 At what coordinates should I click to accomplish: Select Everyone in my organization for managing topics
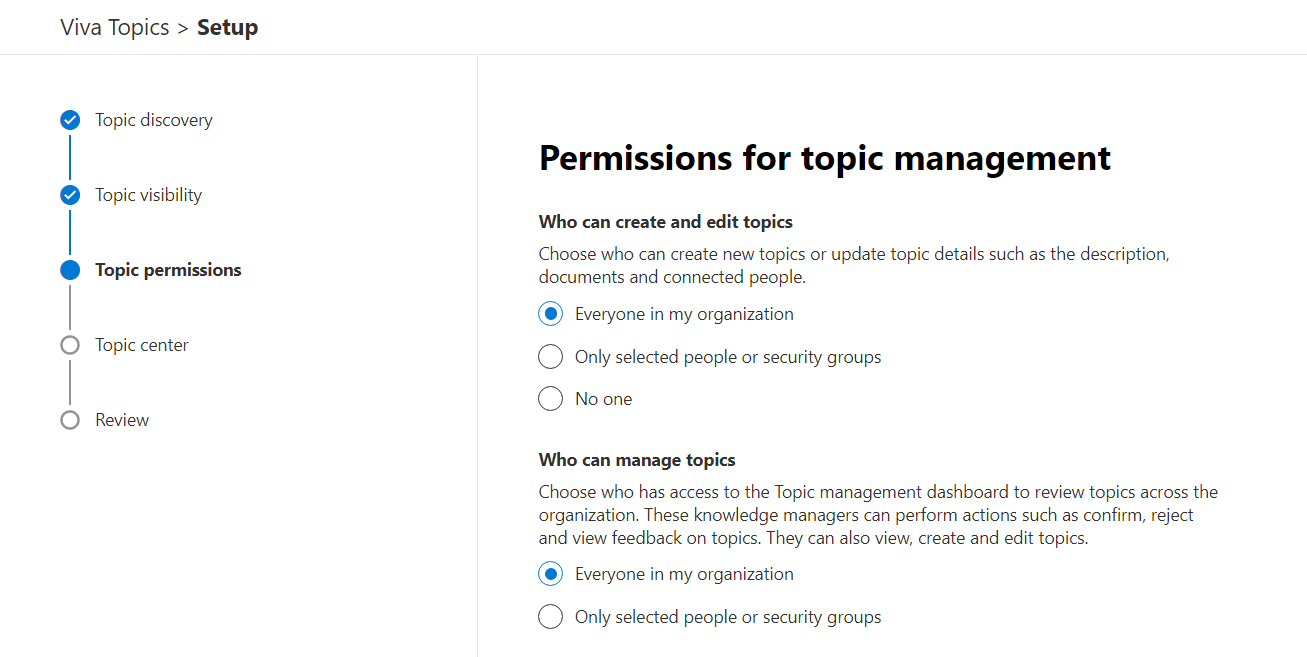550,574
